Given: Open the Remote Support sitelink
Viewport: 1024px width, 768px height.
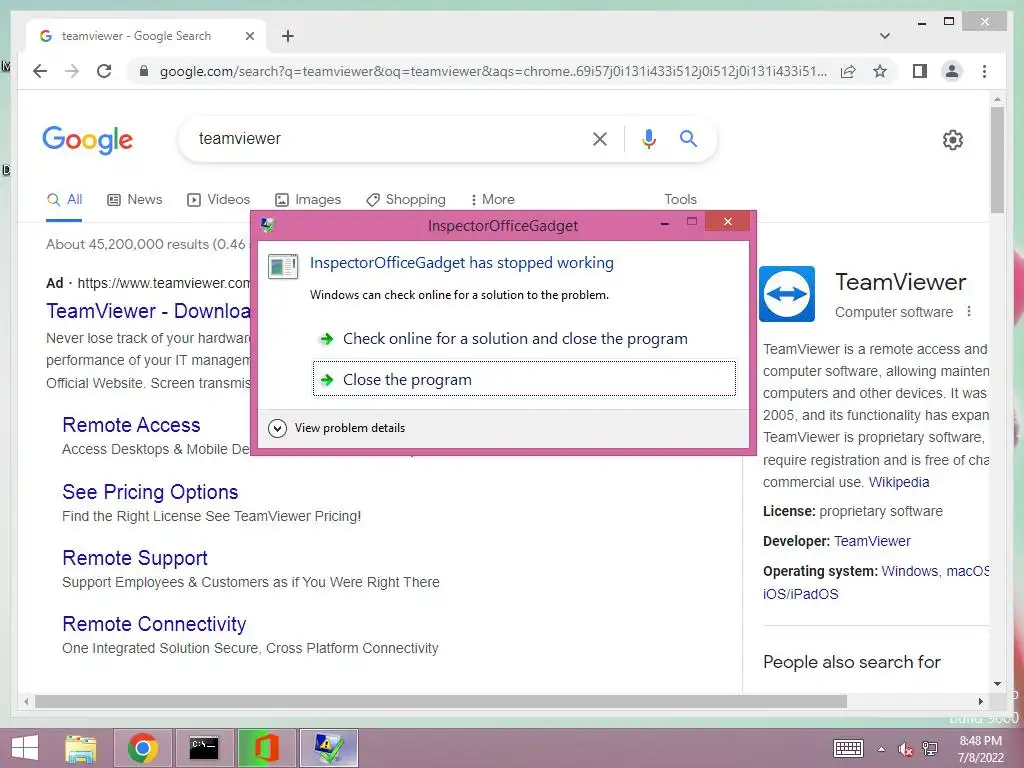Looking at the screenshot, I should (135, 558).
